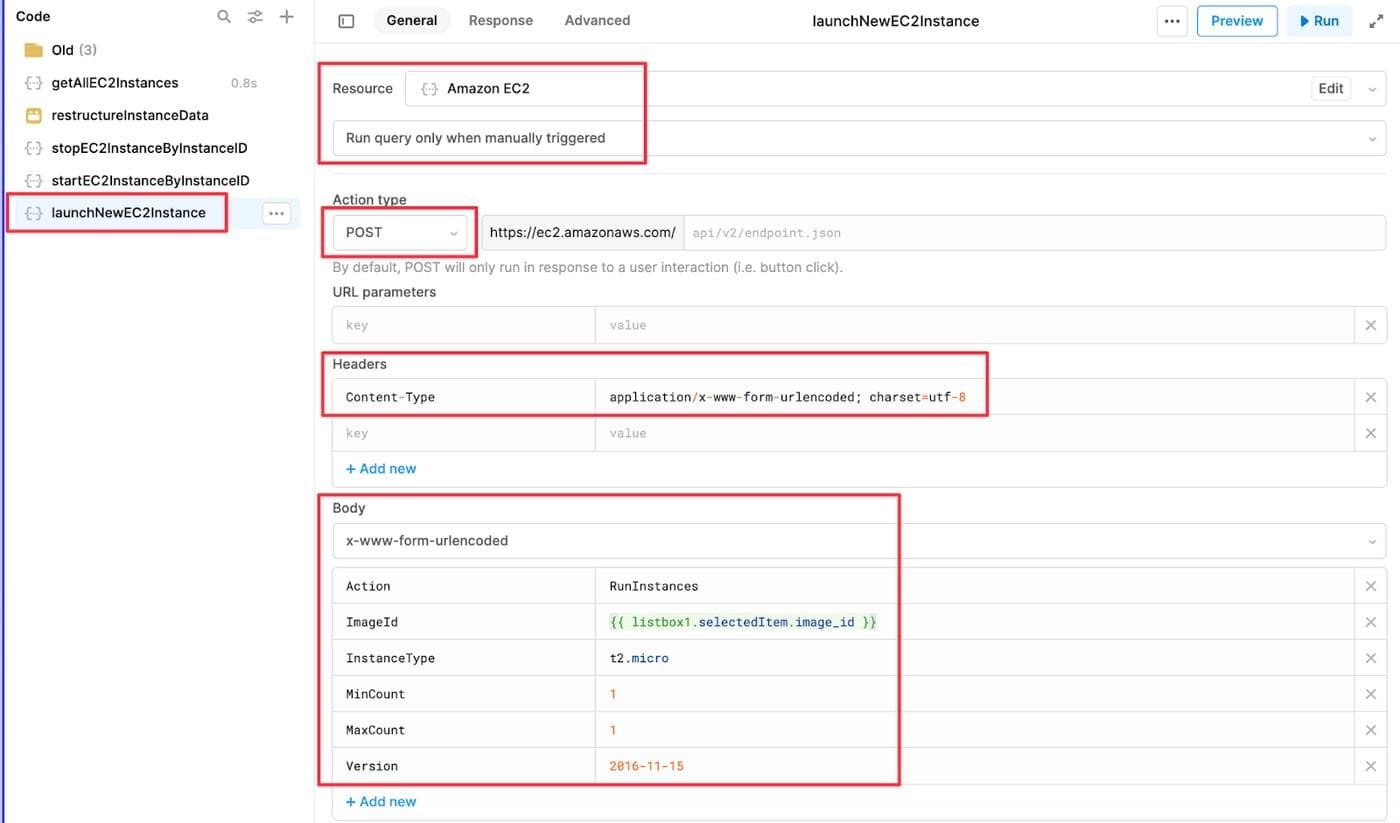This screenshot has width=1400, height=823.
Task: Open the overflow menu left of Preview
Action: pos(1171,20)
